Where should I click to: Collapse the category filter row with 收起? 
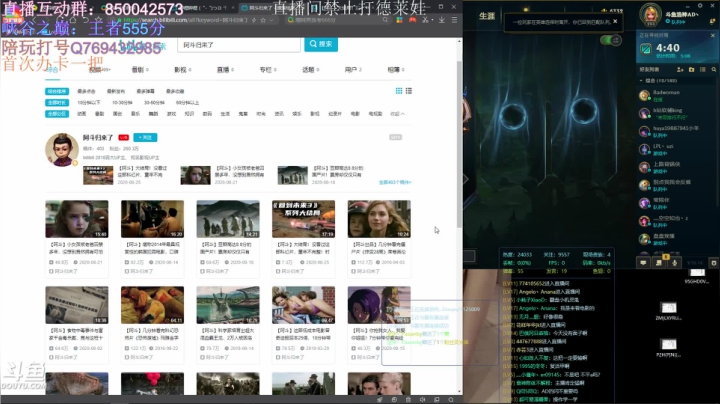tap(398, 114)
